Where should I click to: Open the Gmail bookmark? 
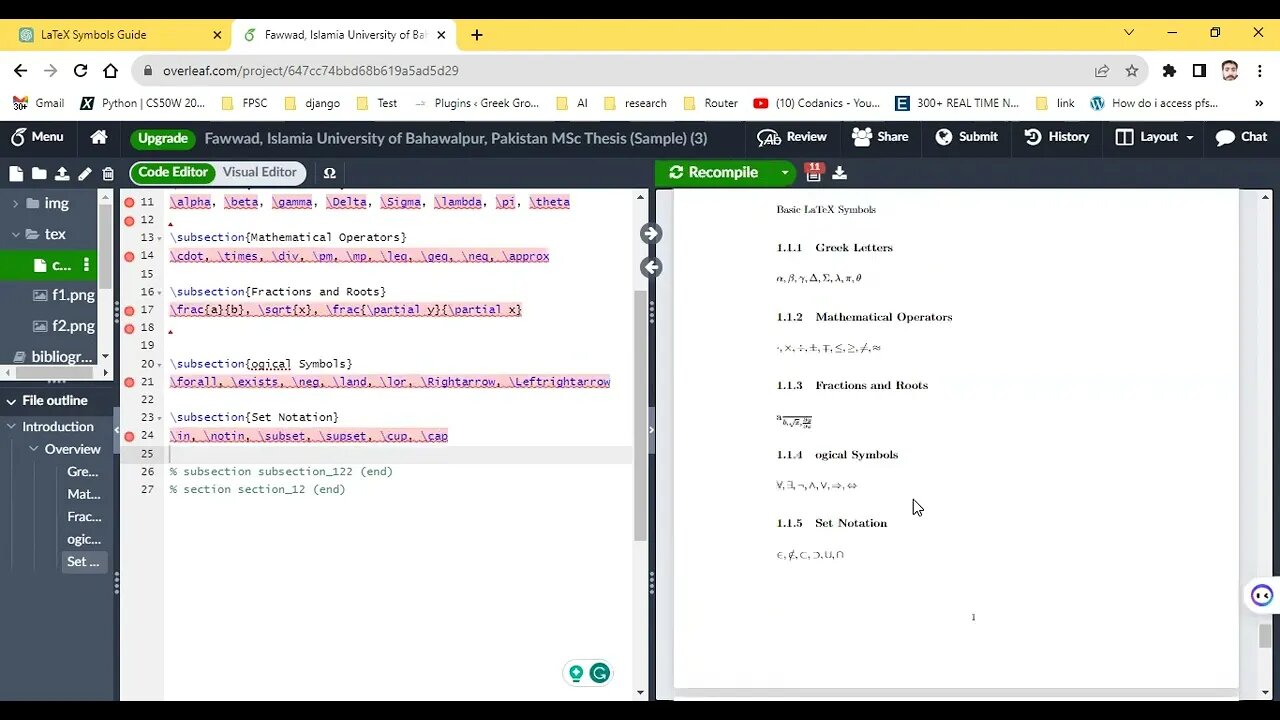click(x=38, y=103)
